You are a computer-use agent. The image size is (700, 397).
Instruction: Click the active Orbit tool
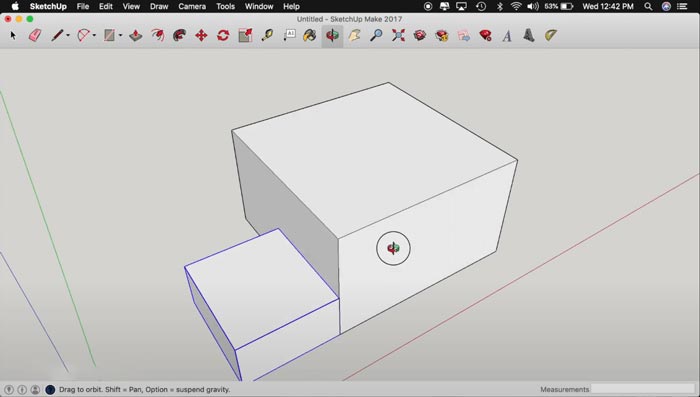click(x=332, y=35)
